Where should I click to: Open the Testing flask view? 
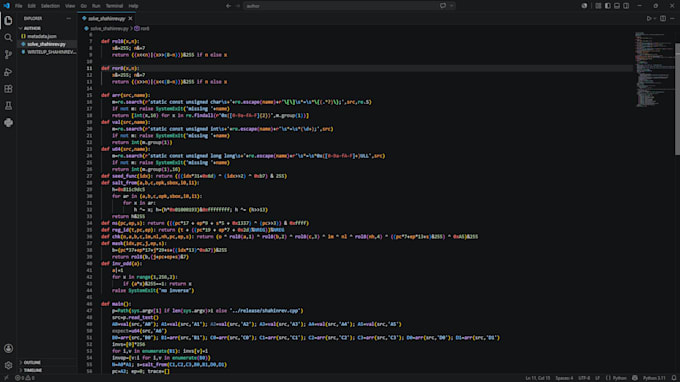pos(8,106)
